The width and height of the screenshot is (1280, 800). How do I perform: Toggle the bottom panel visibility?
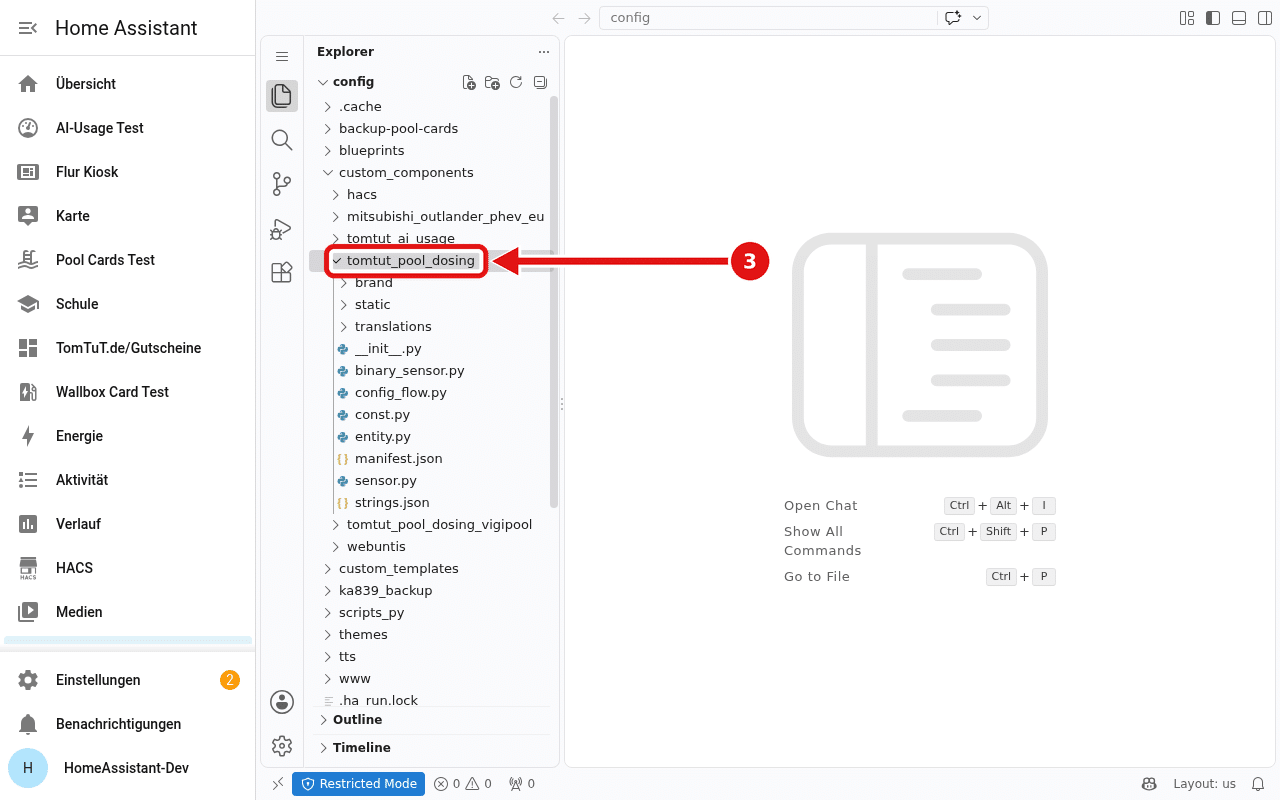1239,18
